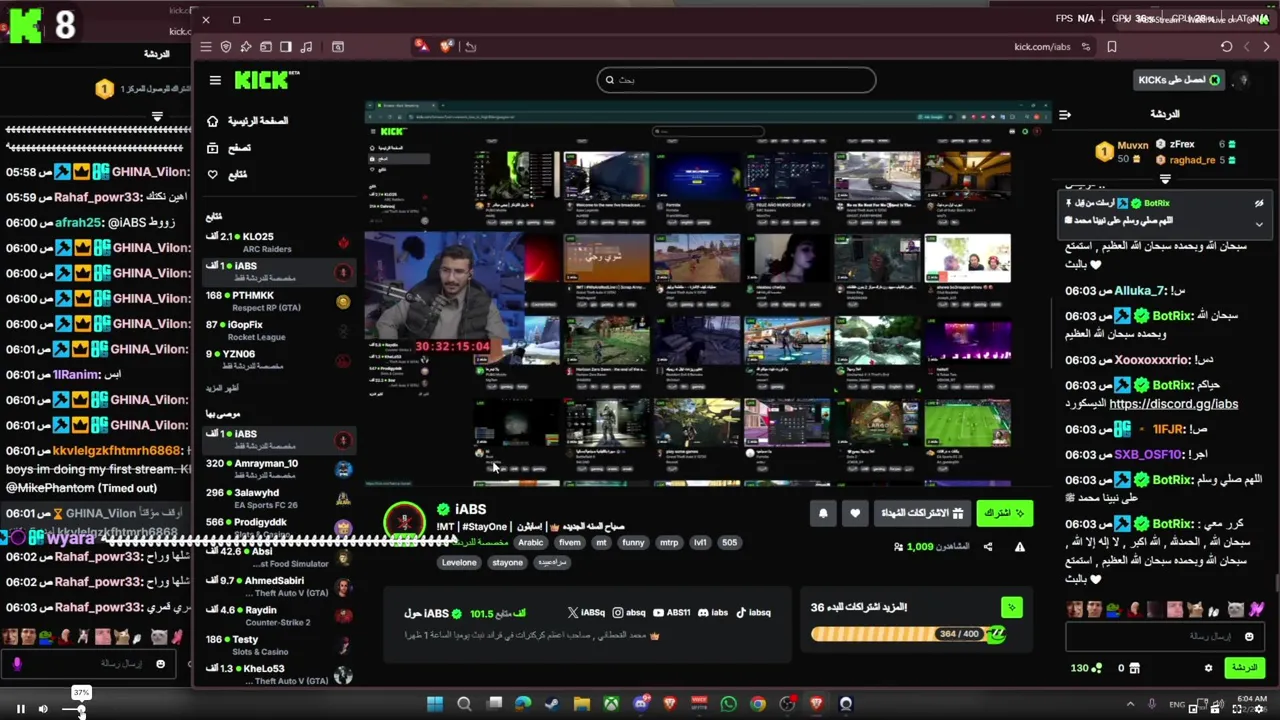Open the iabsq TikTok link
Screen dimensions: 1280x720
(754, 613)
